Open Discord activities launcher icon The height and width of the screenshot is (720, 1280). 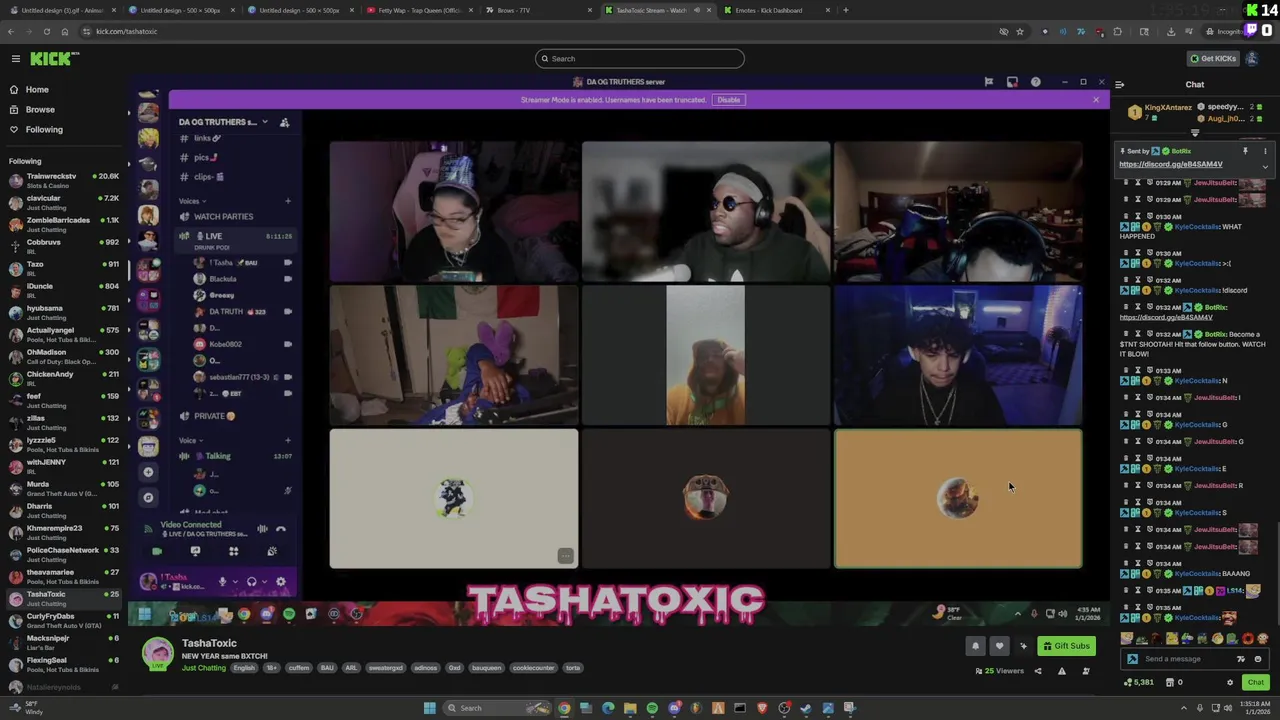[233, 551]
